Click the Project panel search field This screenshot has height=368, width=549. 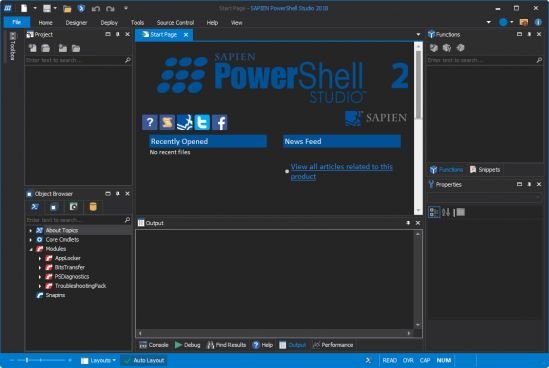click(75, 60)
